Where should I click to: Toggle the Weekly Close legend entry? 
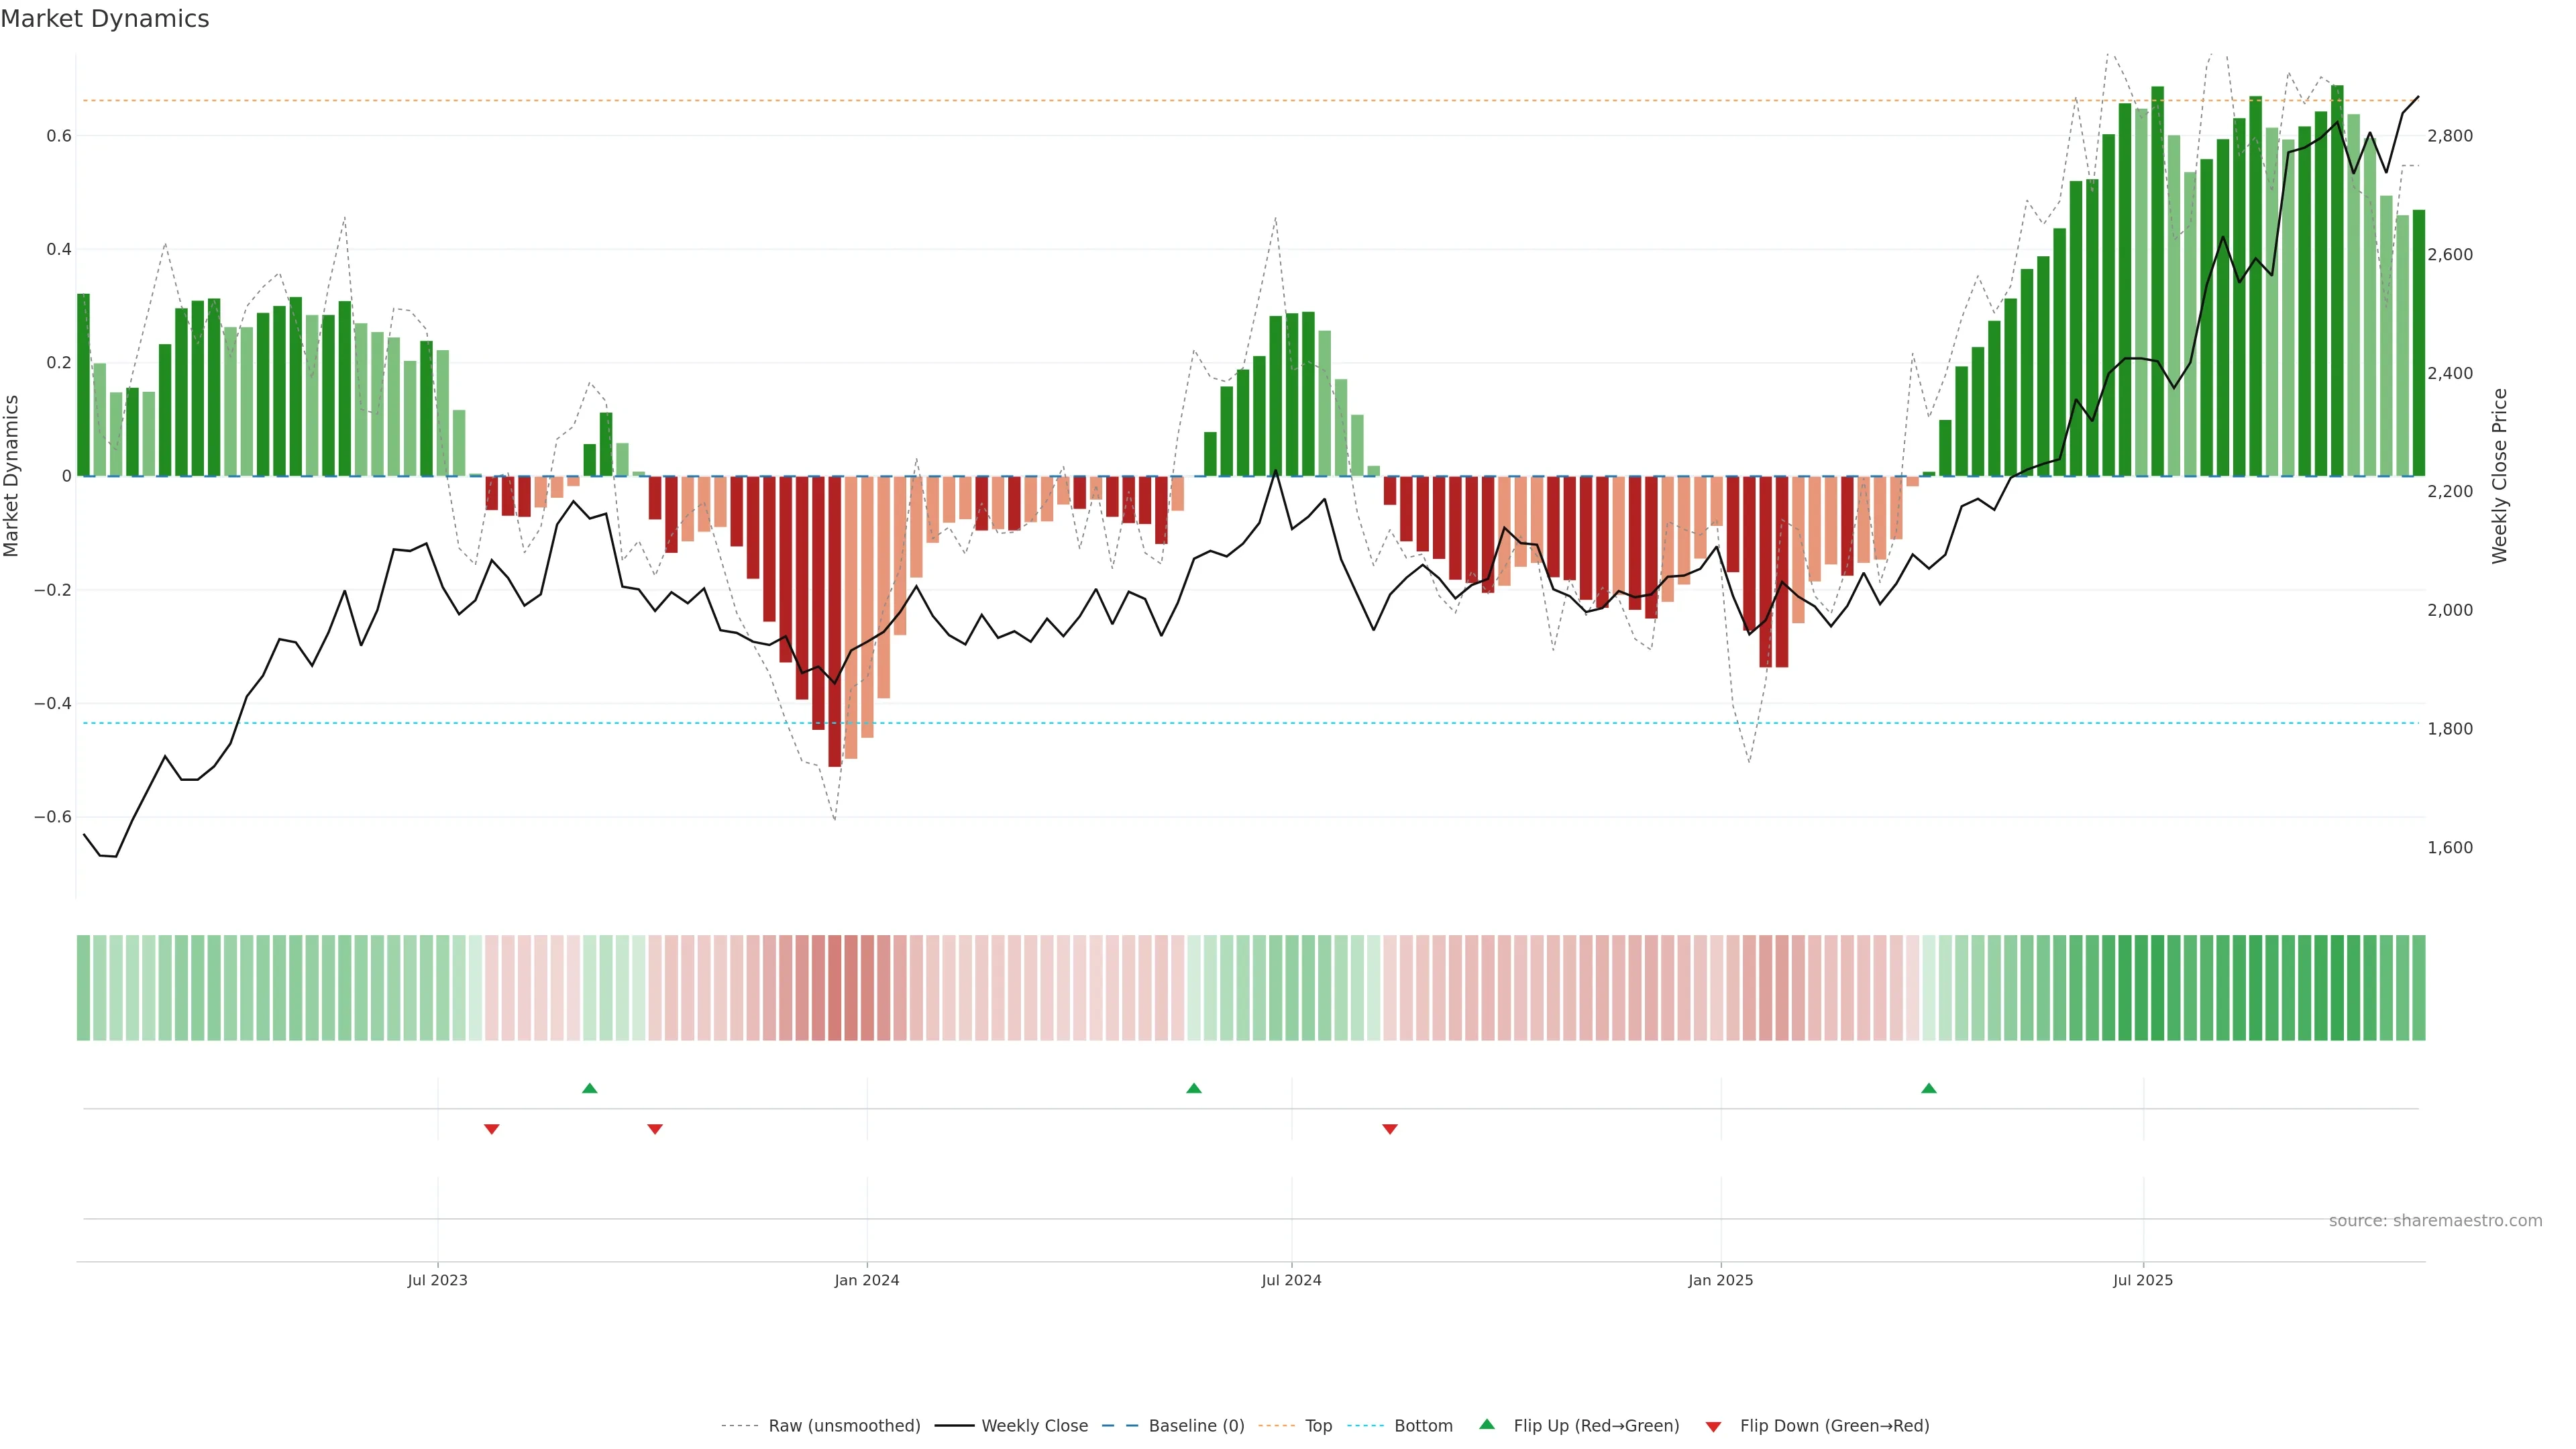(x=1034, y=1426)
